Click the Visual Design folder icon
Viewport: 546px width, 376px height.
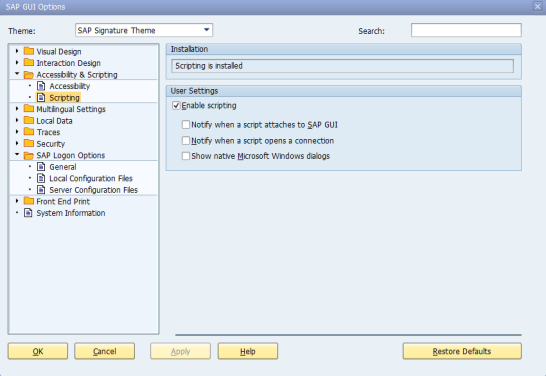pos(29,51)
